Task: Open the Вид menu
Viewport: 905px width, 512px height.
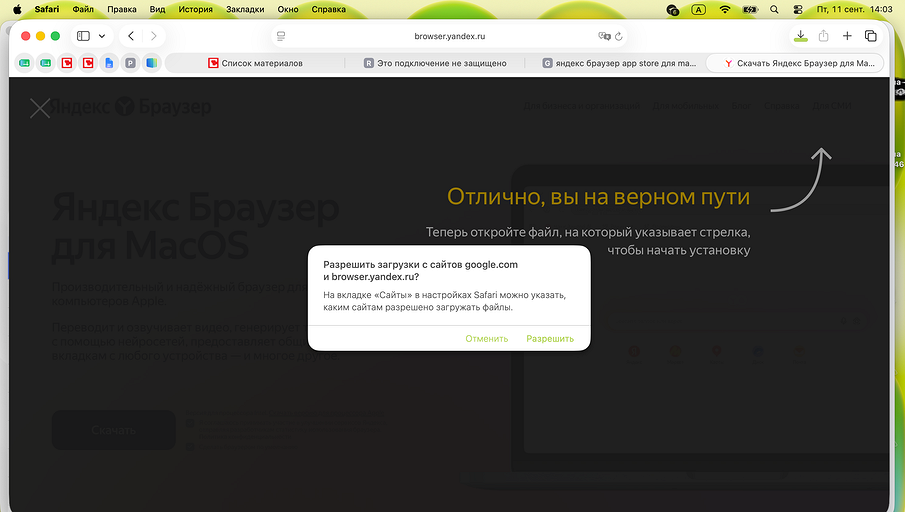Action: point(157,9)
